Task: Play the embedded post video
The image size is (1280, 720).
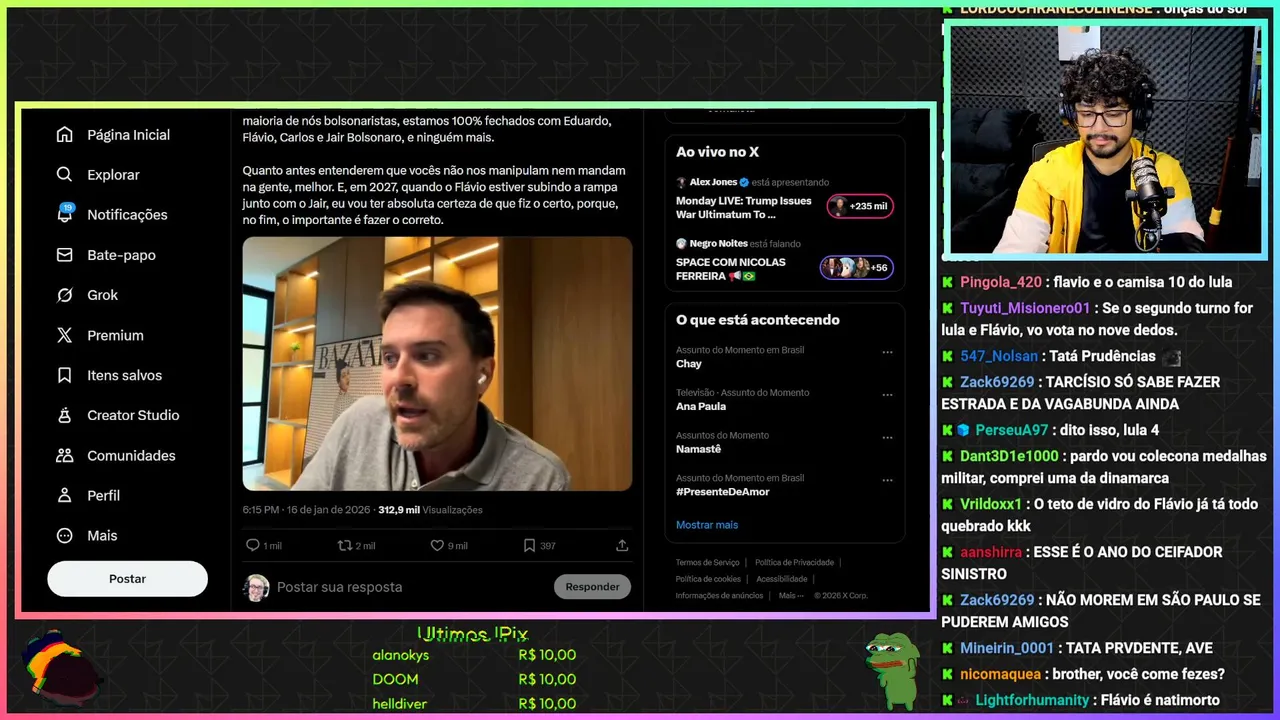Action: (437, 363)
